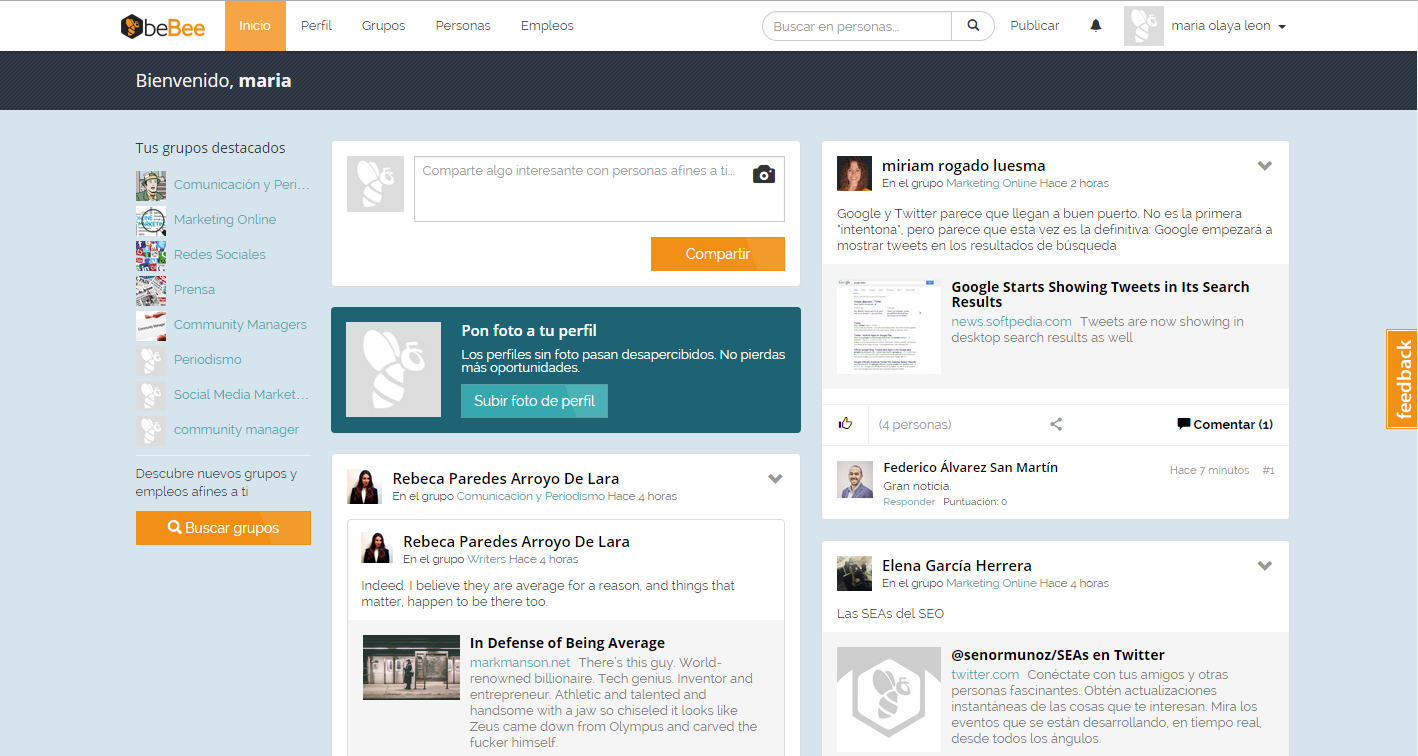Screen dimensions: 1418x756
Task: Open the Empleos menu item
Action: (547, 26)
